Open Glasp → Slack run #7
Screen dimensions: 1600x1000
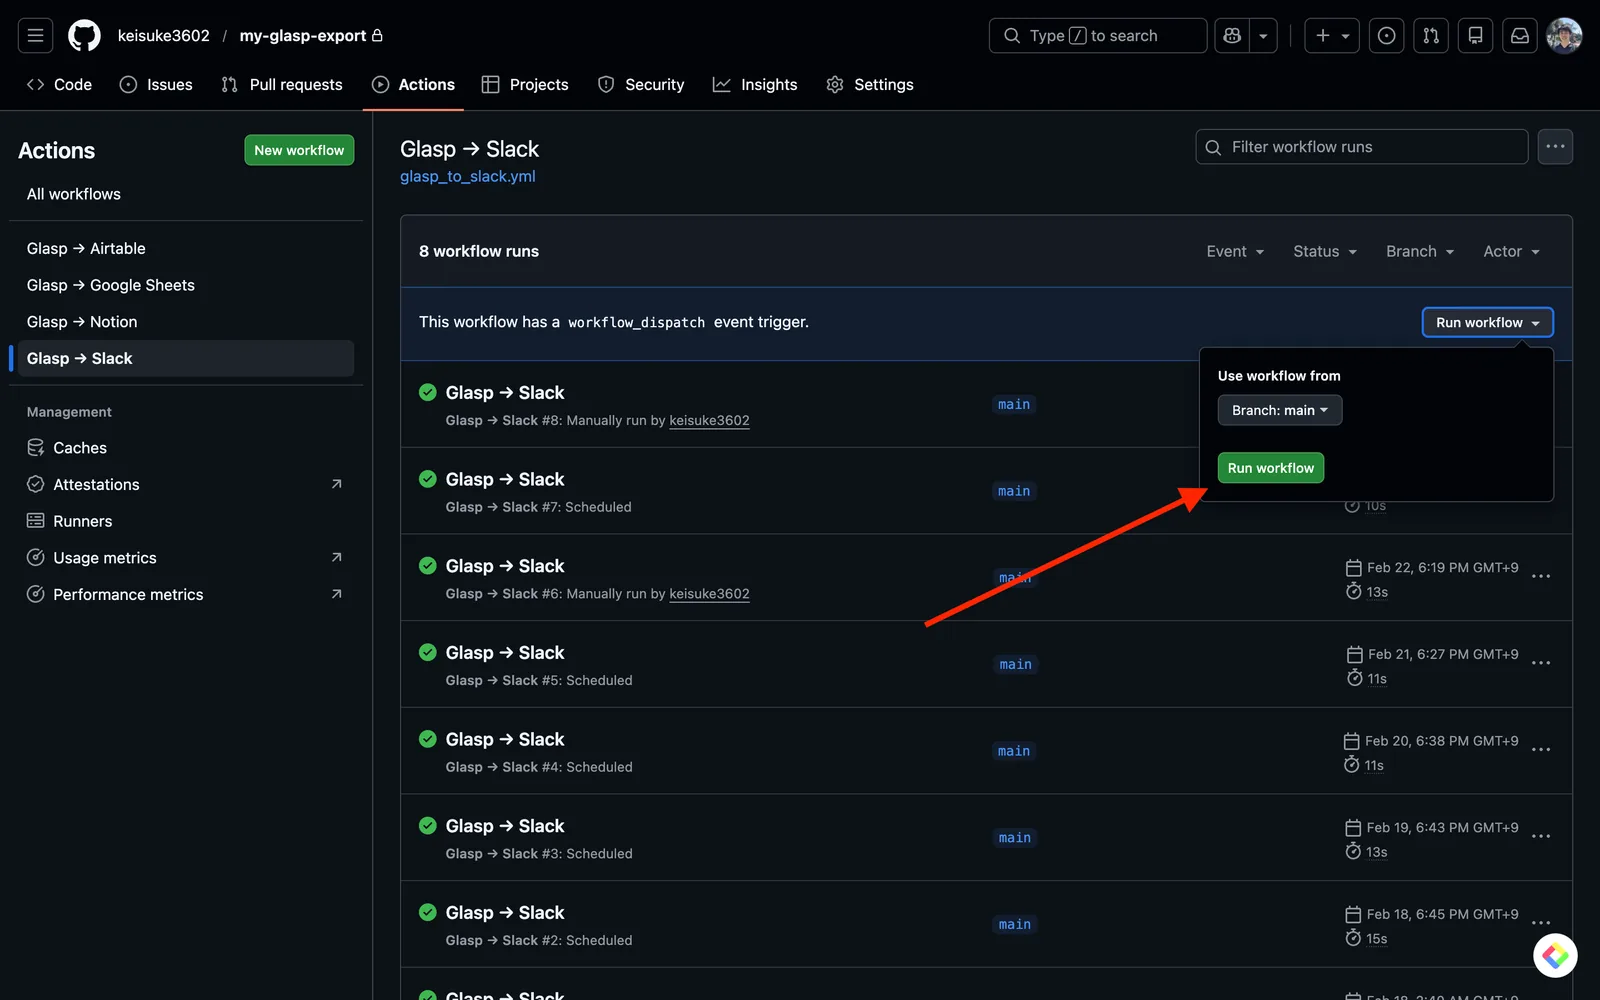(x=505, y=480)
